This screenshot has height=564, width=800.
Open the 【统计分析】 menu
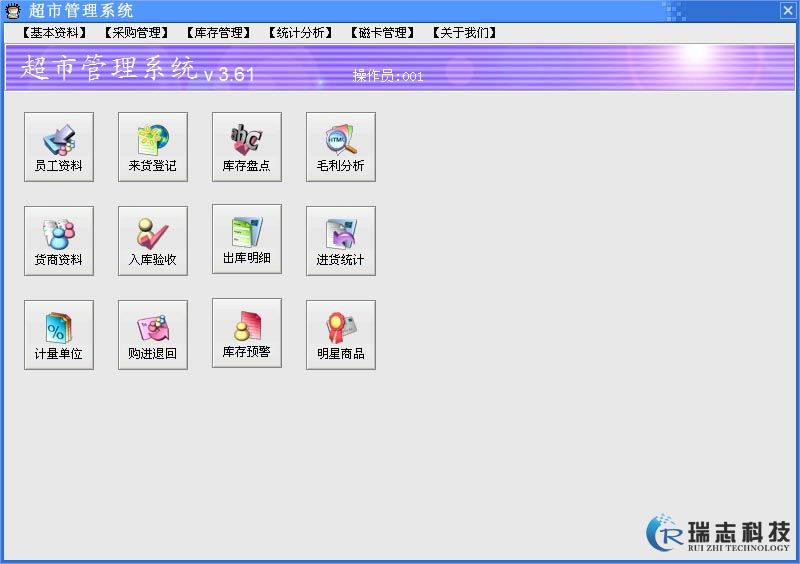pyautogui.click(x=300, y=33)
